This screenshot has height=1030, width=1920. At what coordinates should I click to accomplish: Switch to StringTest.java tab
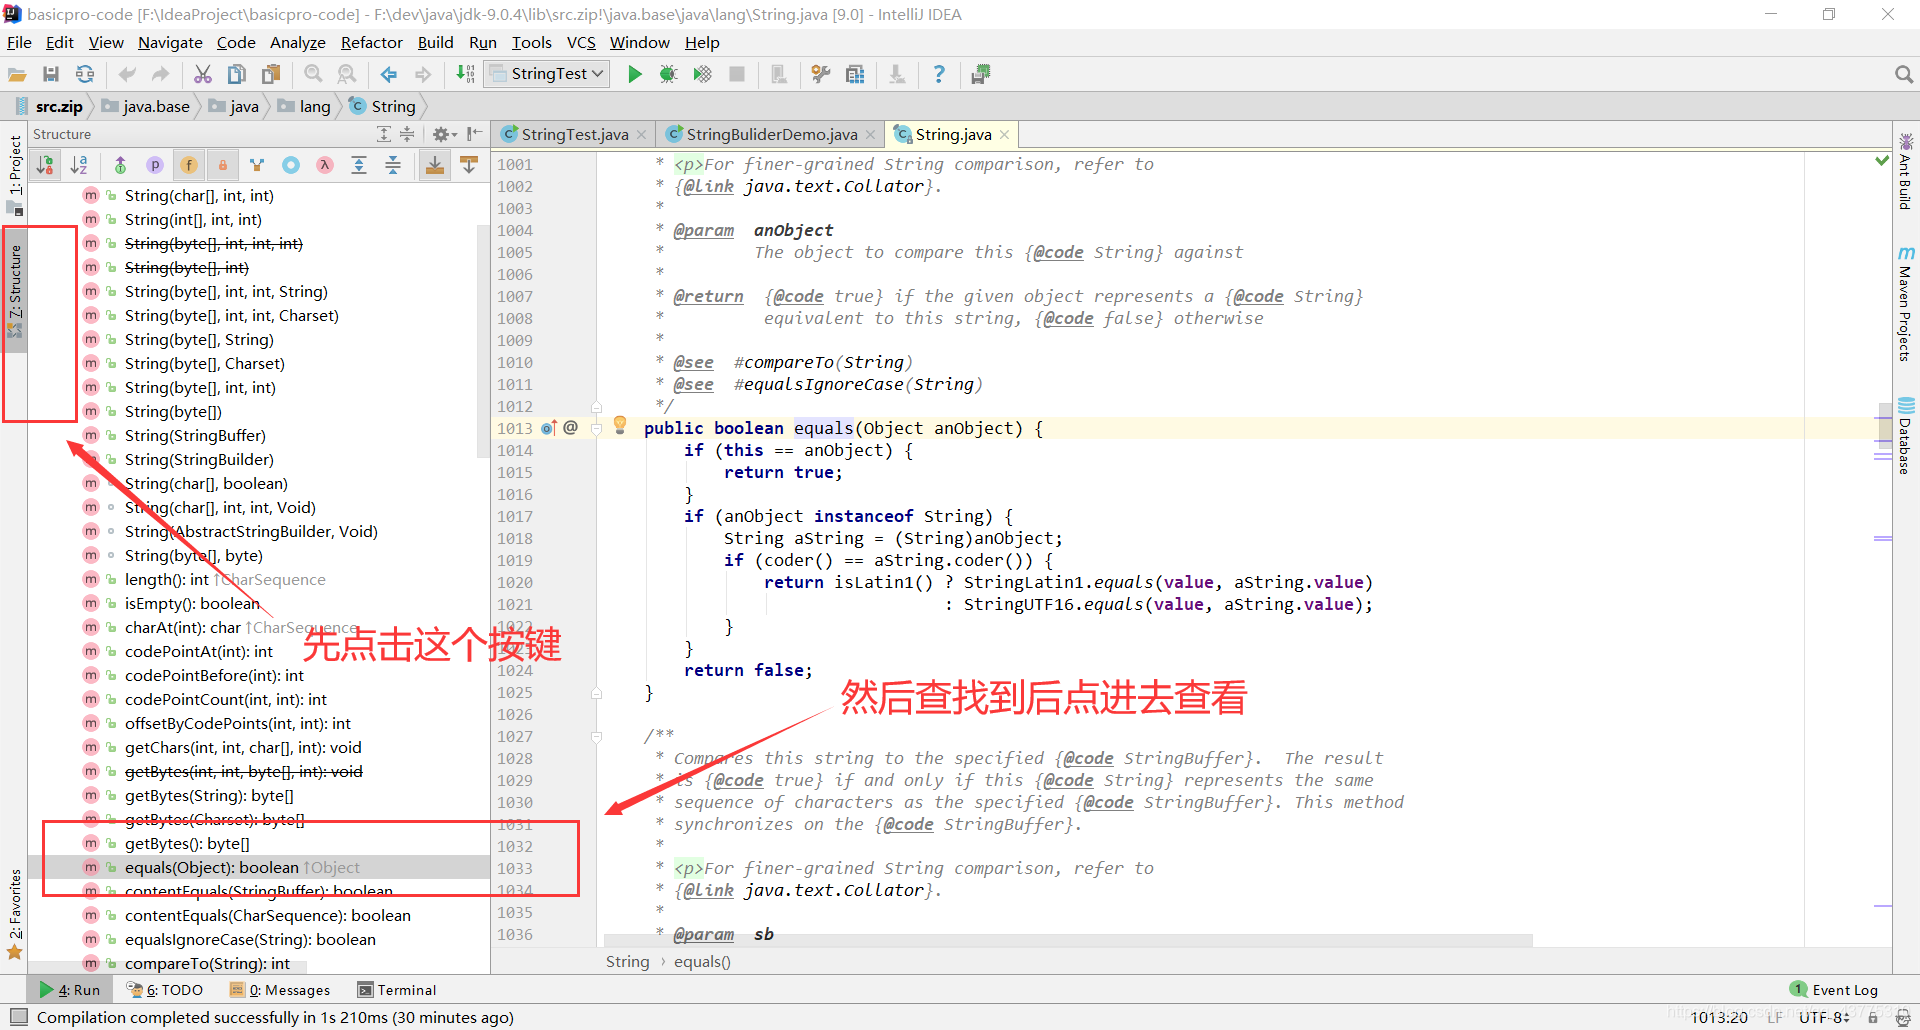[x=574, y=134]
